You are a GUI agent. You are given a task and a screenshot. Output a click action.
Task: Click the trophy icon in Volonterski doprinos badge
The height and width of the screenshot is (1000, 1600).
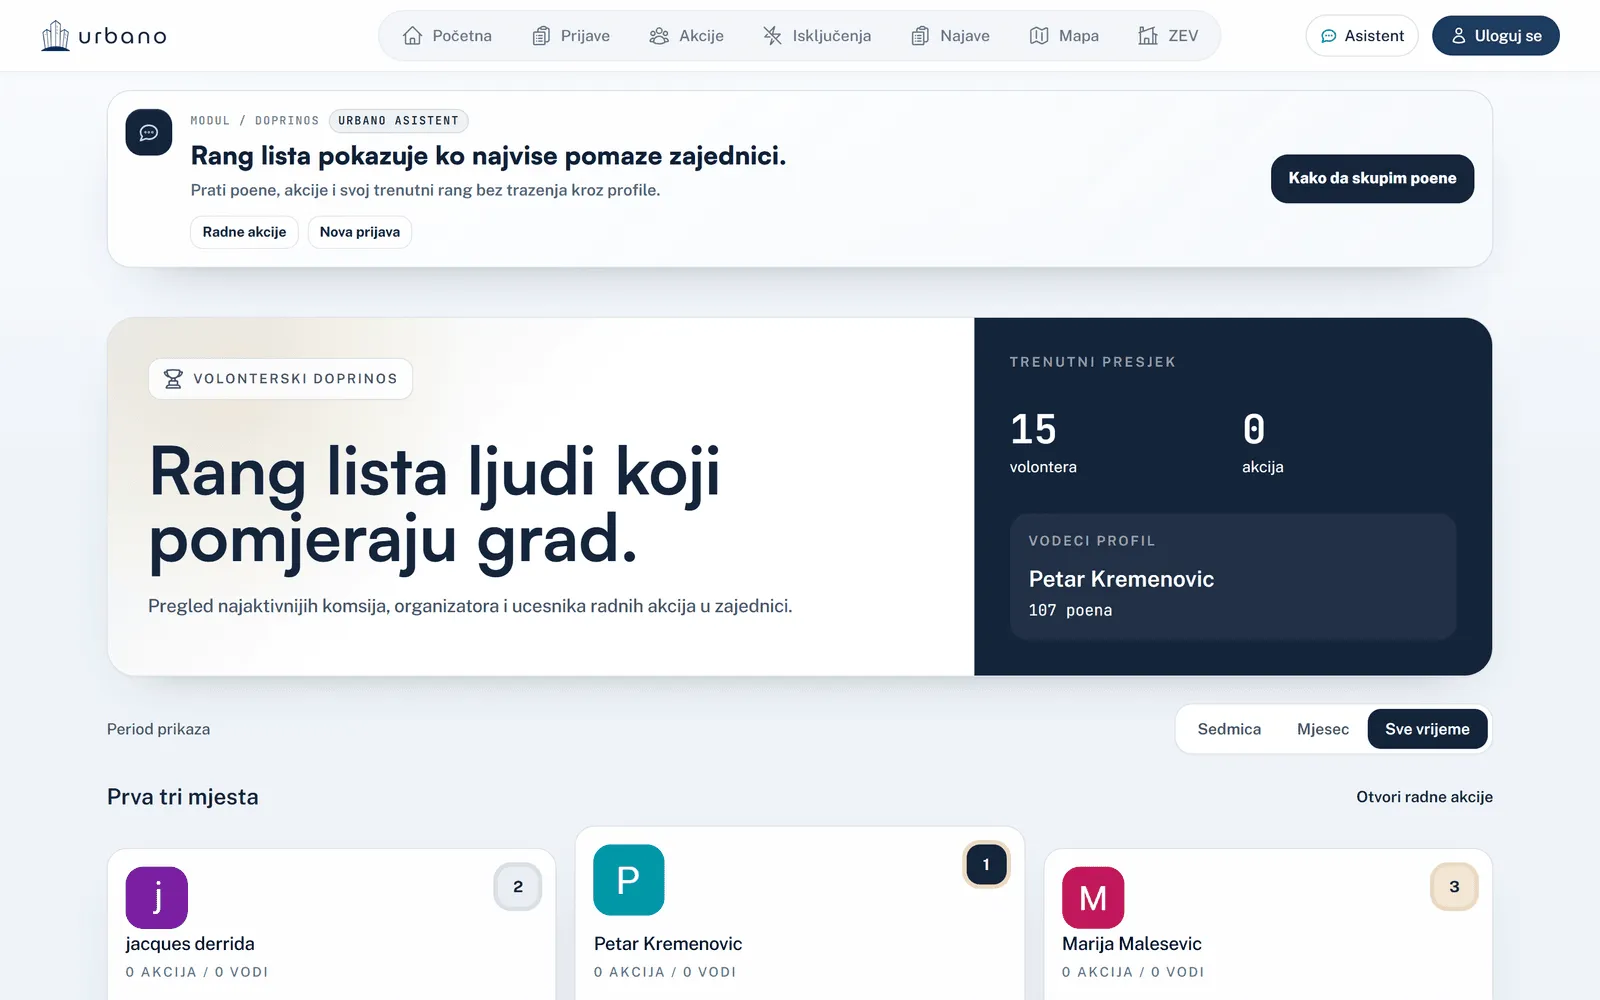[173, 379]
